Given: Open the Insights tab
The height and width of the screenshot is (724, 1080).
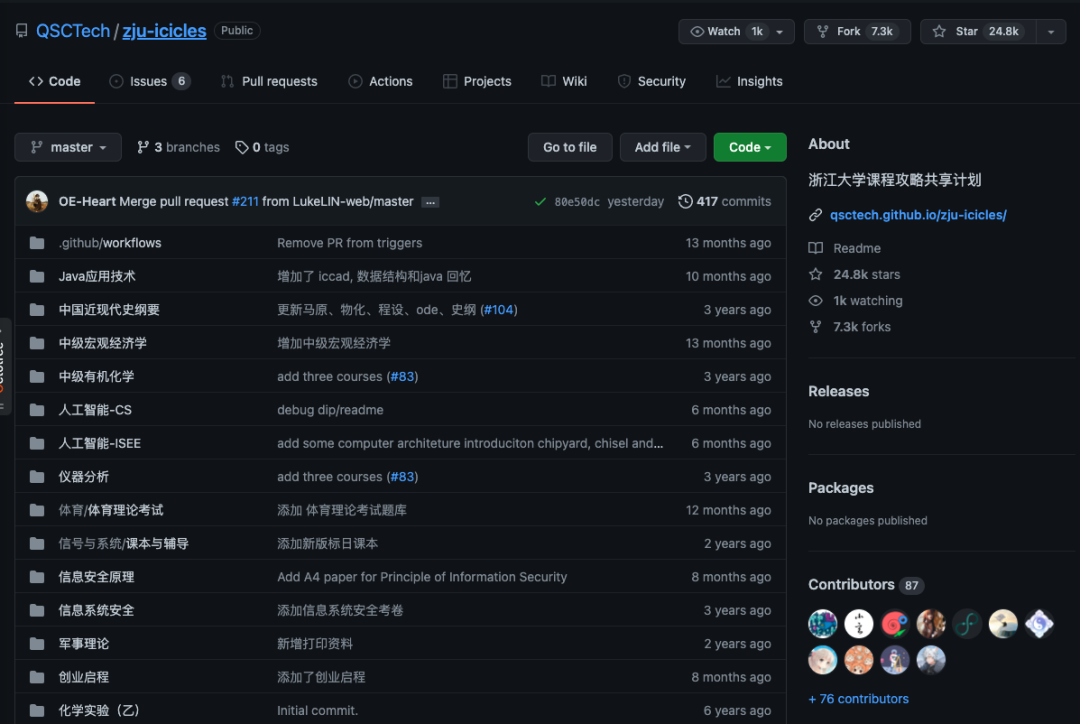Looking at the screenshot, I should coord(749,81).
